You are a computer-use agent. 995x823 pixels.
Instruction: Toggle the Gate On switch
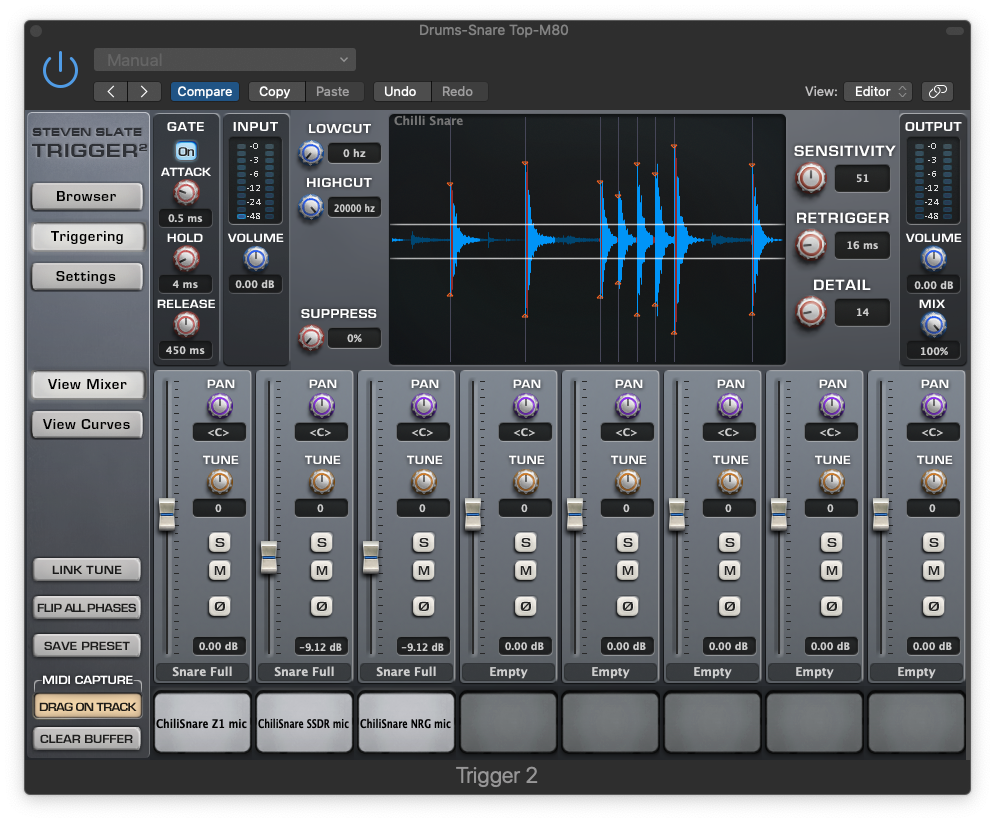(186, 151)
